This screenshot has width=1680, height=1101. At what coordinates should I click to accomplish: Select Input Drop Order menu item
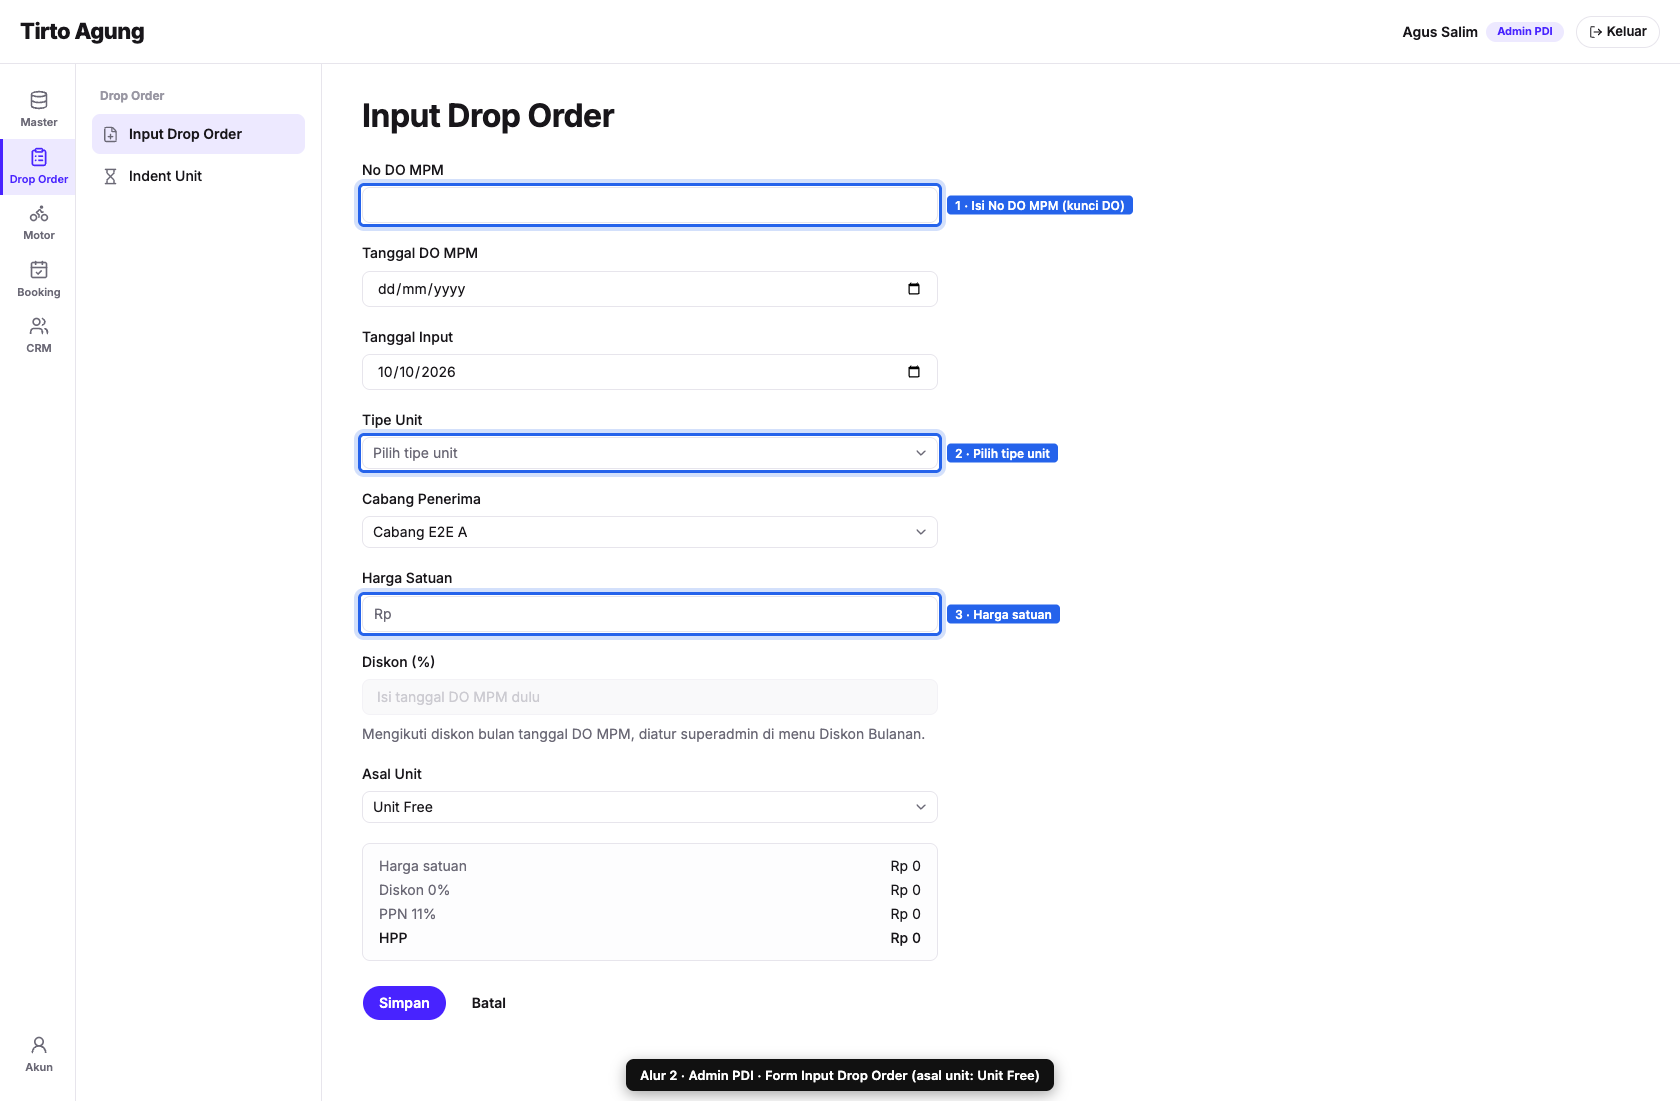[x=198, y=134]
